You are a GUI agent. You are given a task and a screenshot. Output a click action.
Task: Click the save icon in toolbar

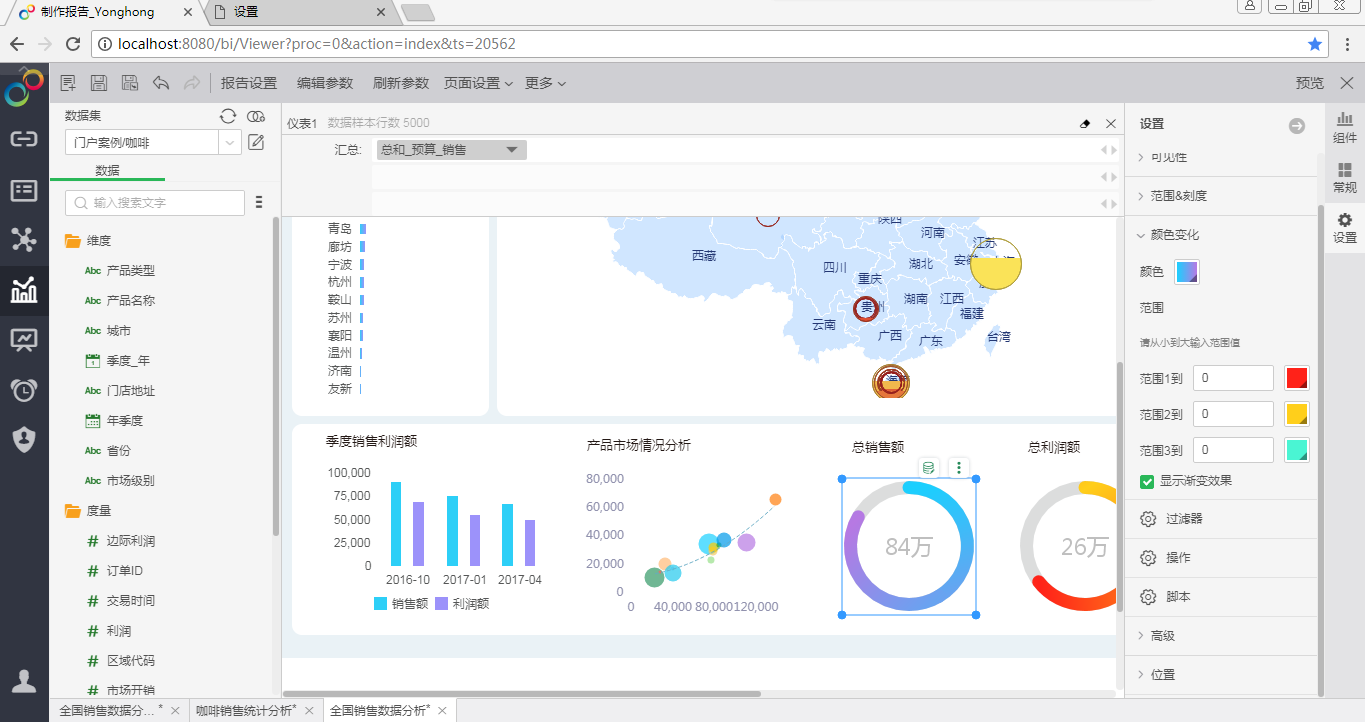click(x=99, y=83)
